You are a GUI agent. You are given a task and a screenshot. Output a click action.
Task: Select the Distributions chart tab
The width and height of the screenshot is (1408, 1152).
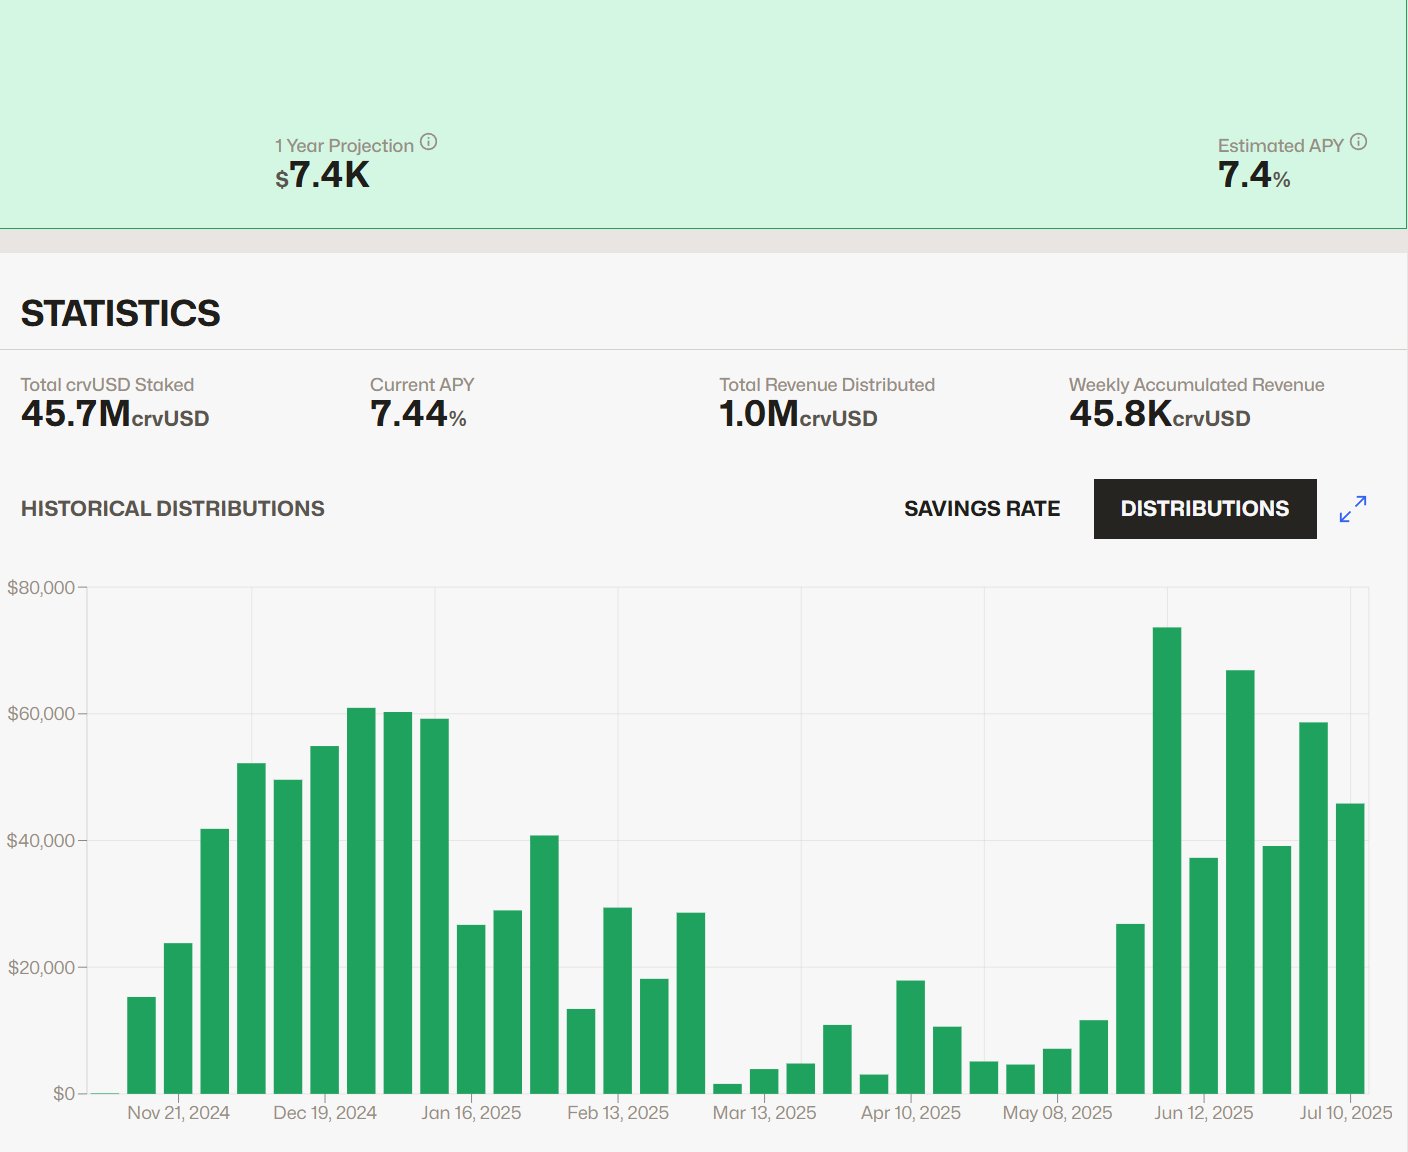1204,509
